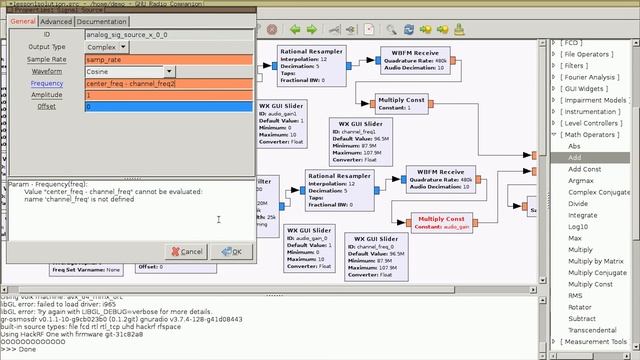Open the Waveform Cosine dropdown arrow
This screenshot has width=640, height=360.
coord(169,71)
